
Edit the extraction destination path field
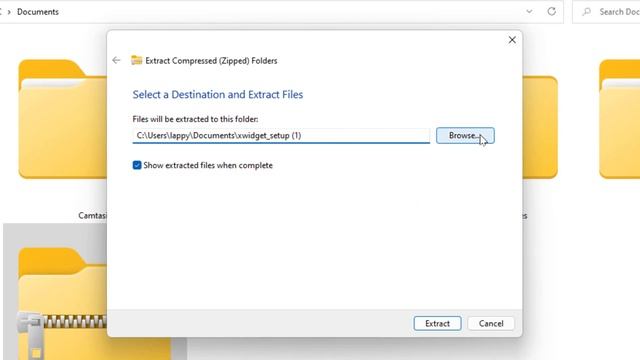click(281, 136)
